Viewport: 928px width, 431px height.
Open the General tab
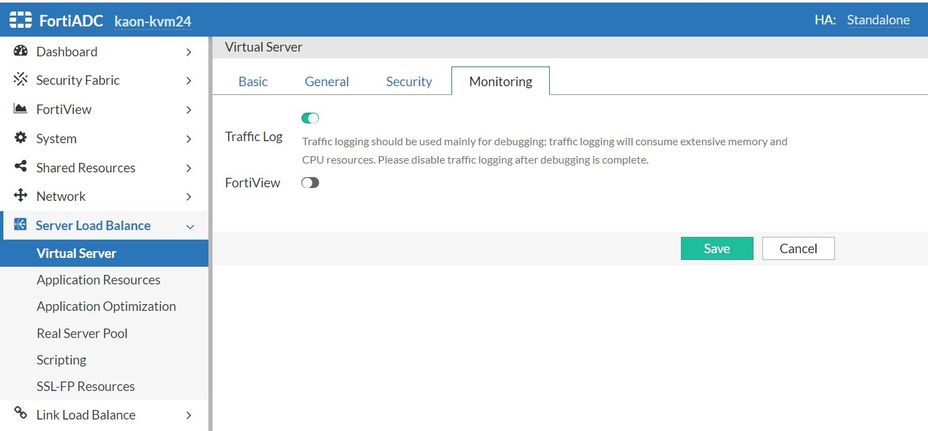click(327, 81)
